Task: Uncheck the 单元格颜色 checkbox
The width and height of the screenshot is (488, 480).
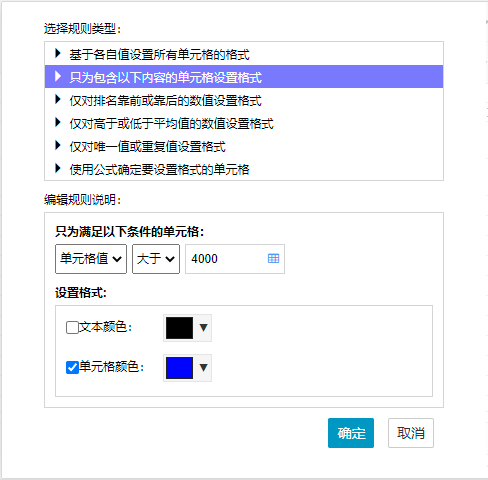Action: (72, 367)
